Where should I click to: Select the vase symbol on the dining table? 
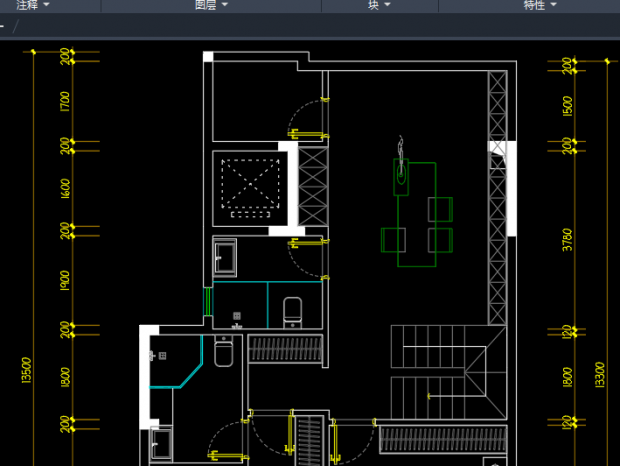(401, 165)
